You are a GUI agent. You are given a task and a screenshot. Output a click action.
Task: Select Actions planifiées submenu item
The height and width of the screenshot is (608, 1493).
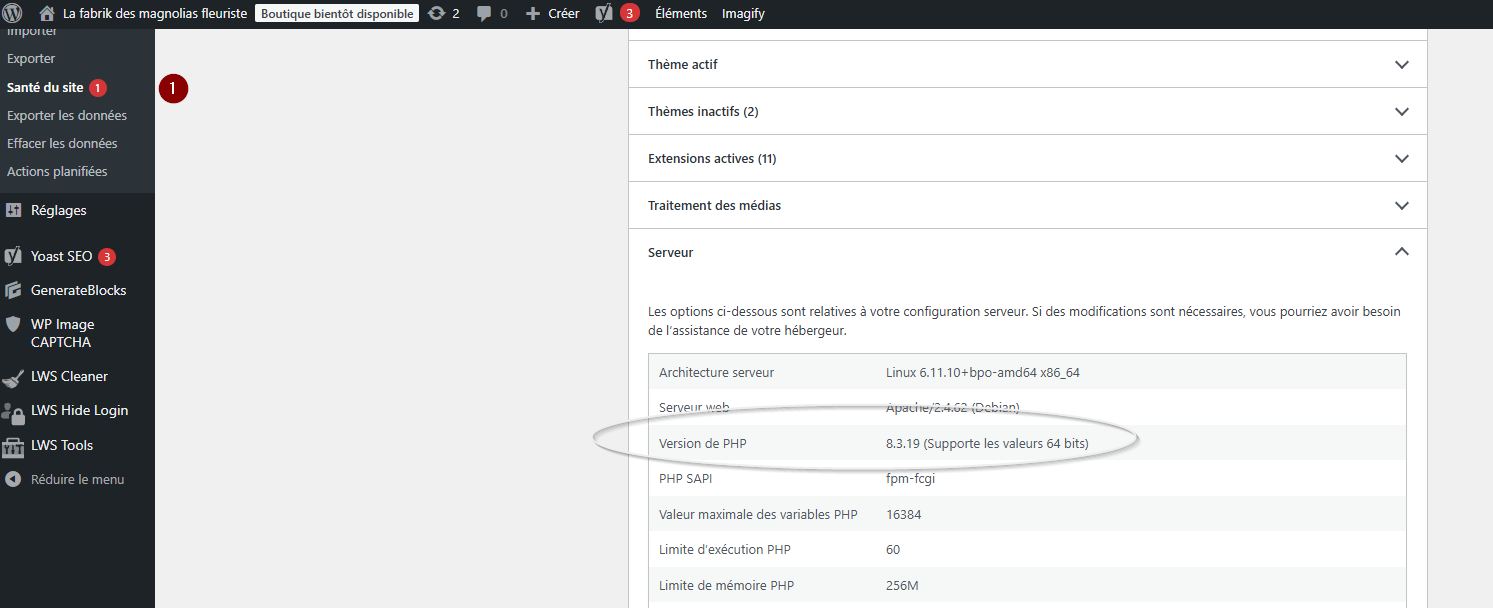pos(57,171)
